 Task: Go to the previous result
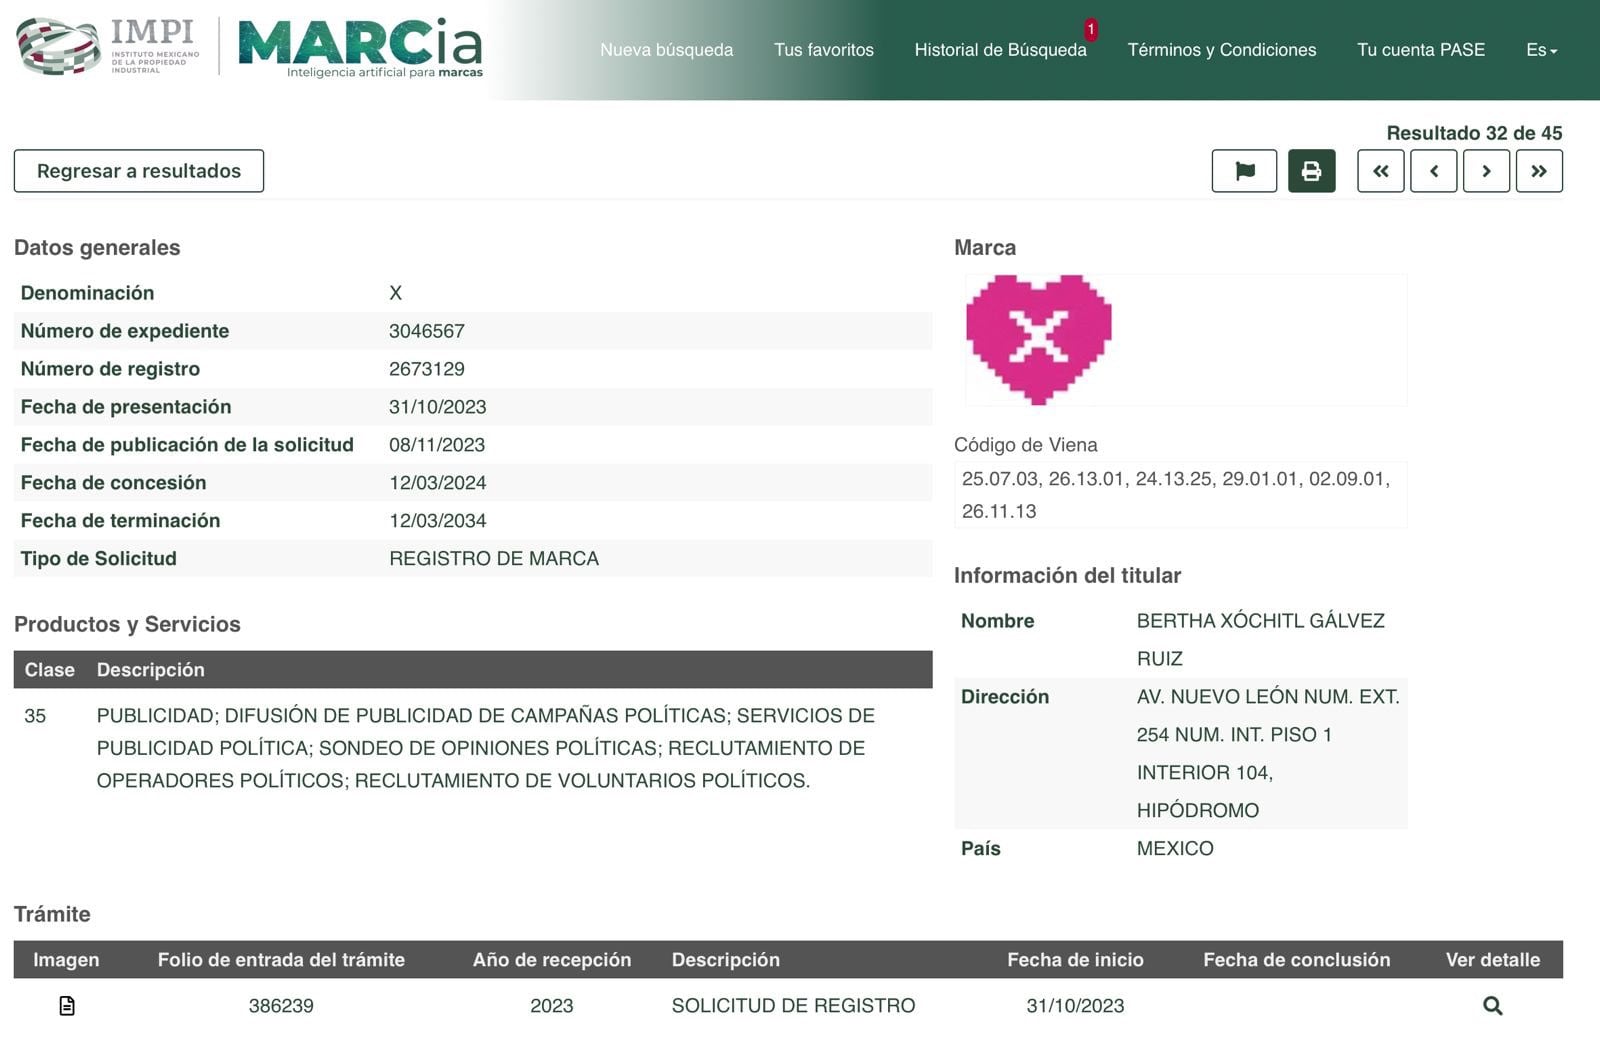(x=1433, y=171)
